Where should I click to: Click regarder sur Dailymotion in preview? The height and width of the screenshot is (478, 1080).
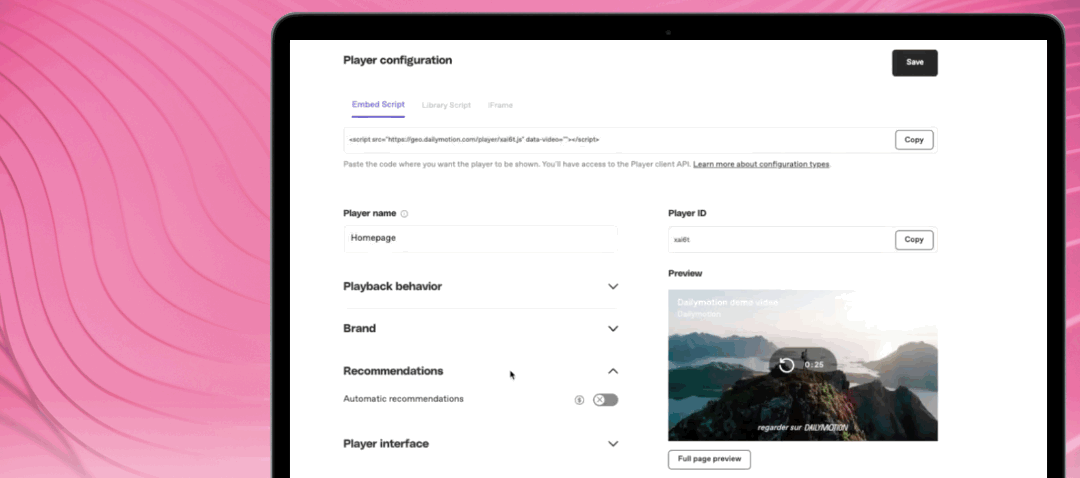tap(802, 428)
